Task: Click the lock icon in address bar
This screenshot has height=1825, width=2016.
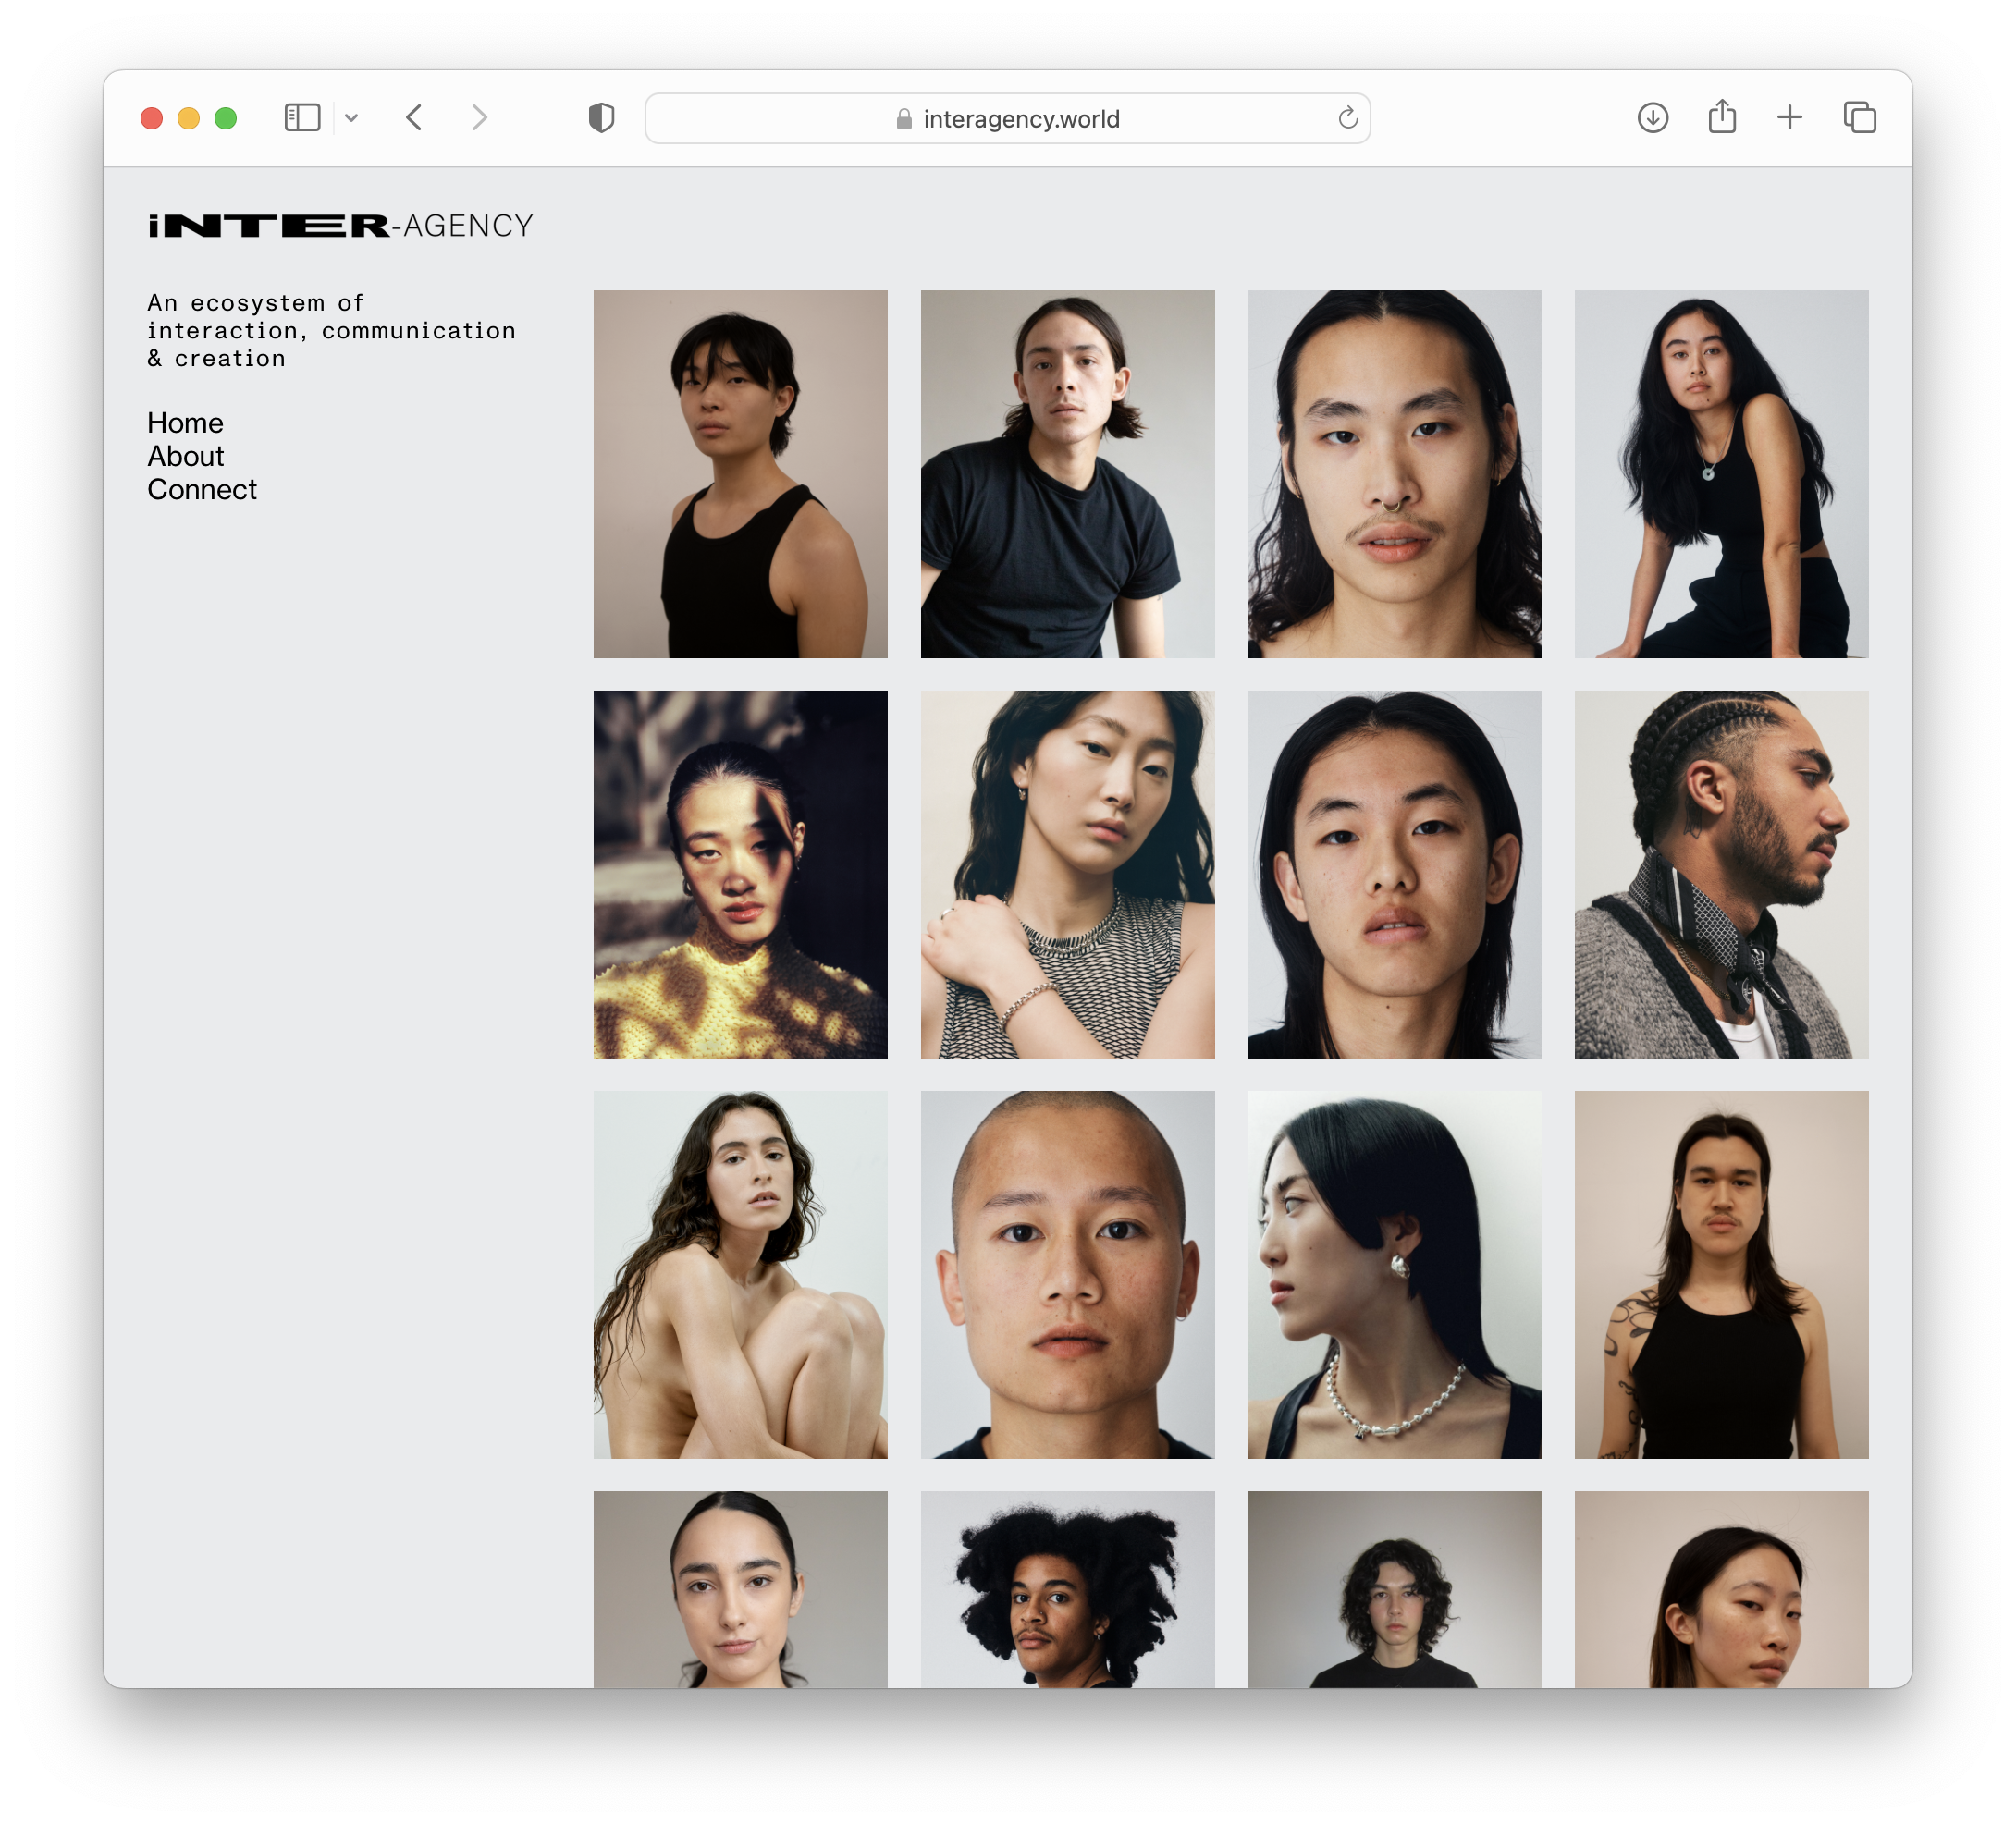Action: coord(904,119)
